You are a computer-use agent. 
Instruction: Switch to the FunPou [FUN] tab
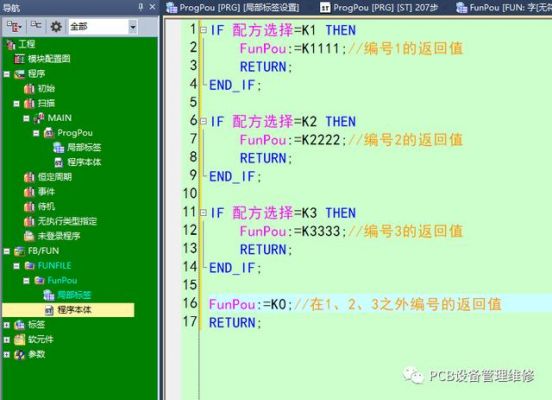pyautogui.click(x=503, y=7)
